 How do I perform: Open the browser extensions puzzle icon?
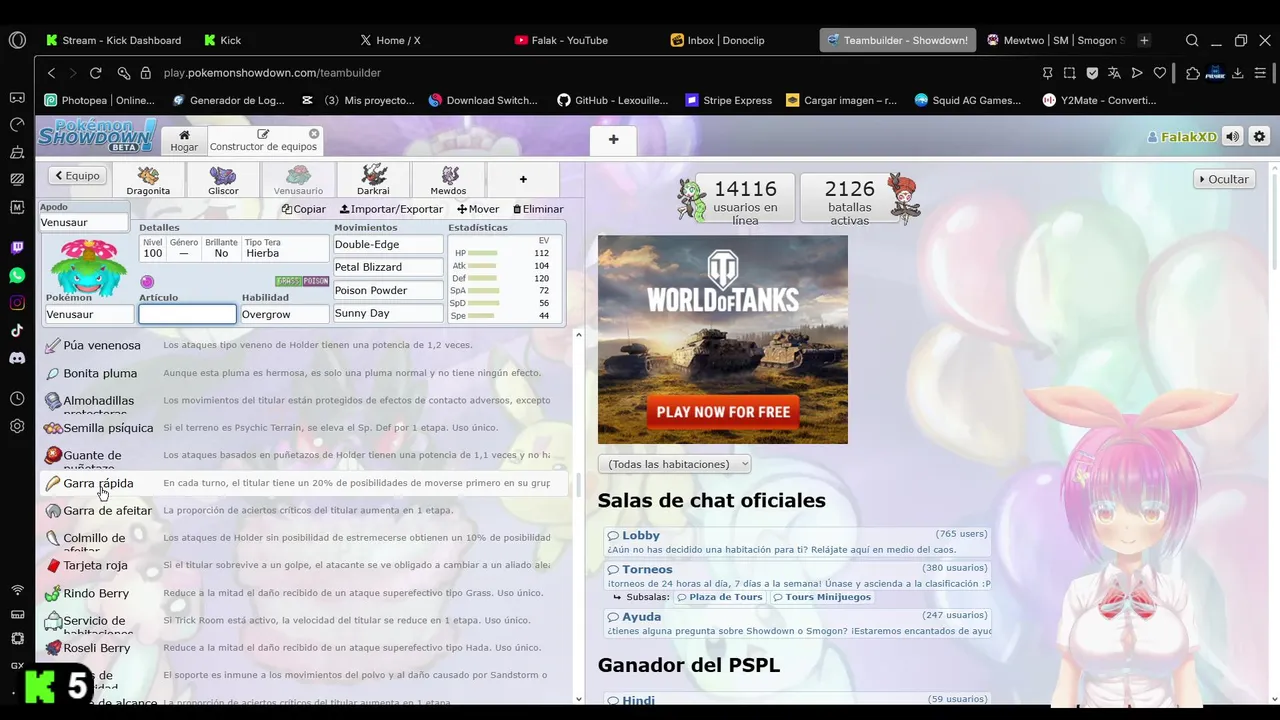tap(1192, 73)
